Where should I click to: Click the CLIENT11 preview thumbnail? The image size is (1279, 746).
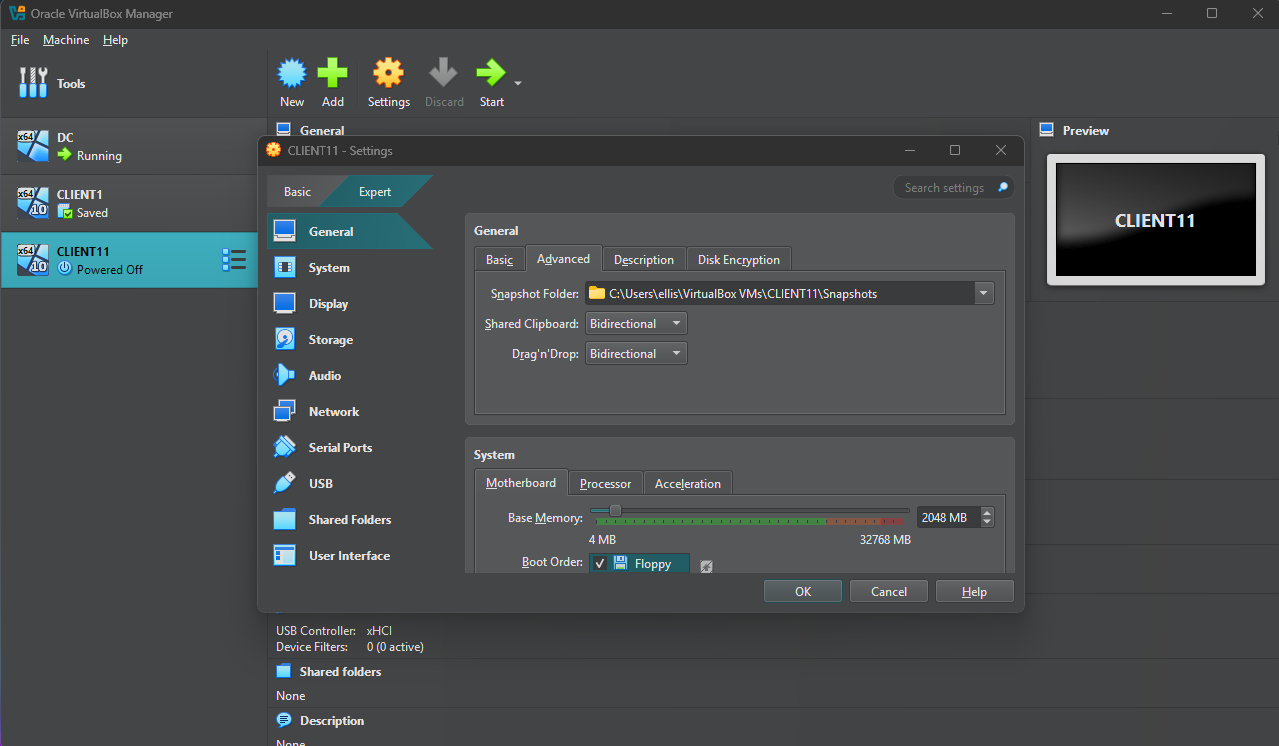point(1155,219)
